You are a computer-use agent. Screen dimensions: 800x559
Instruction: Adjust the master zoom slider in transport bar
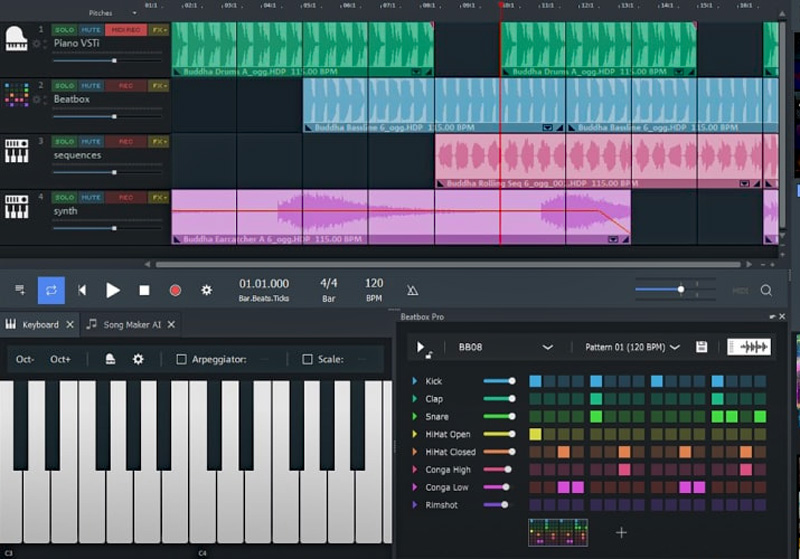675,290
